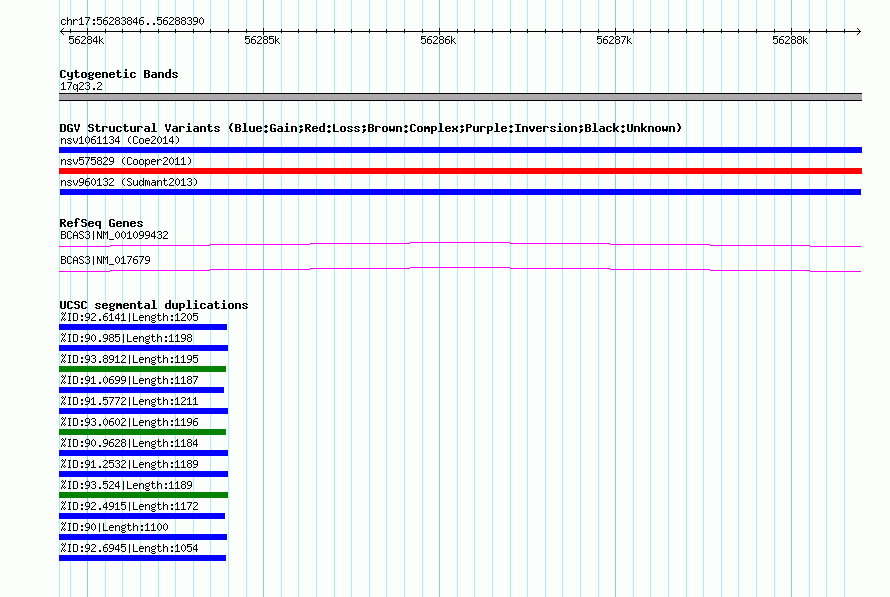Click the chr17:56283846..56288390 coordinate label
This screenshot has width=890, height=597.
[132, 22]
